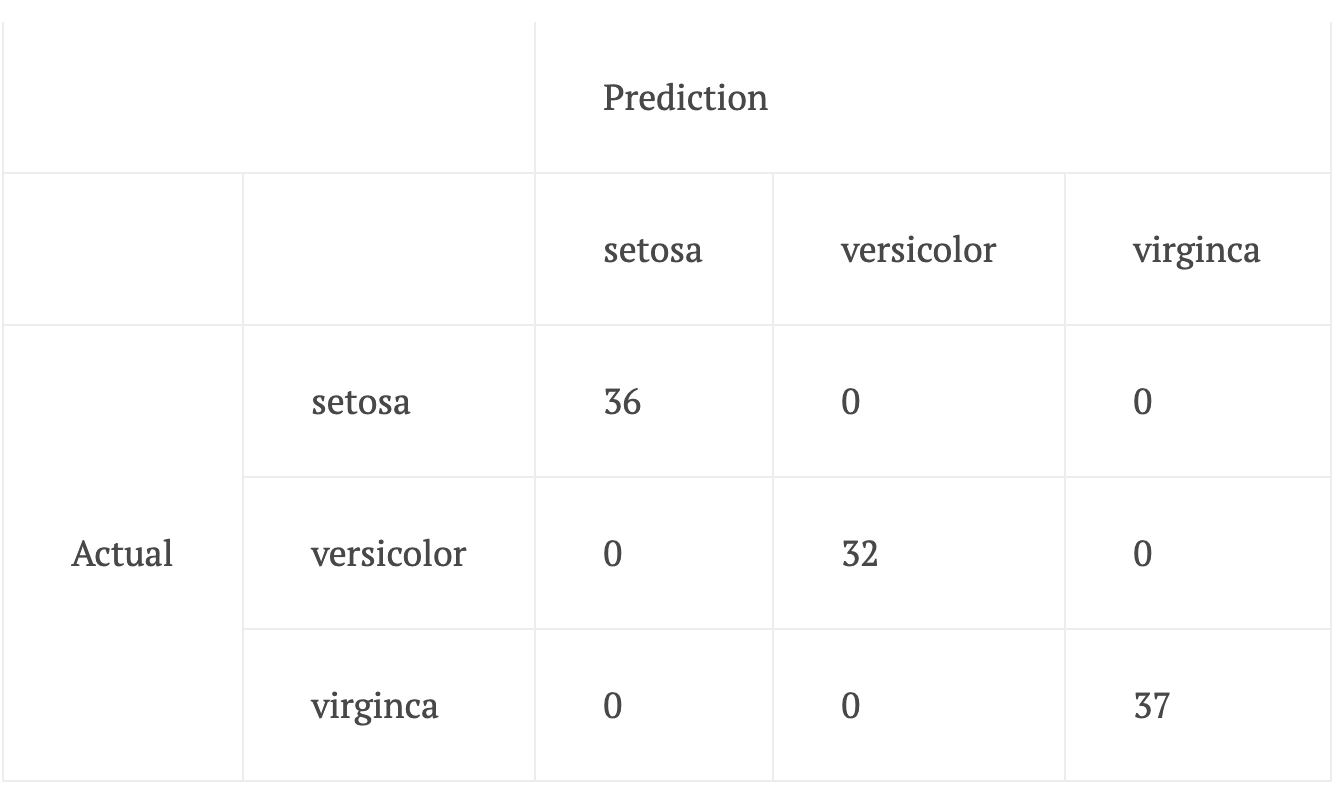Click the empty cell left of Prediction
1340x786 pixels.
point(268,98)
